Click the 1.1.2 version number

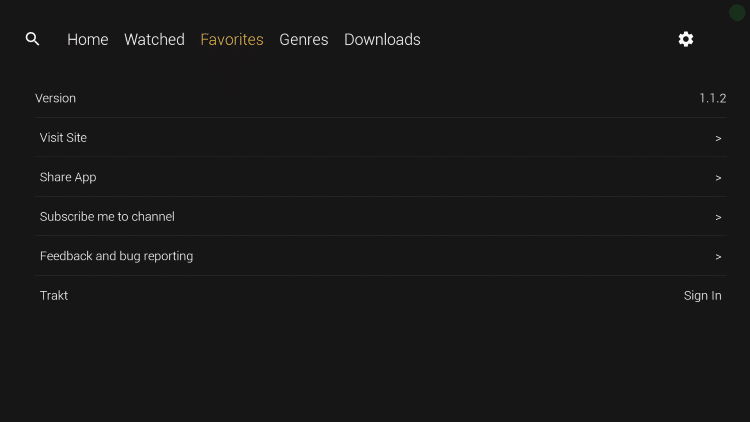coord(712,98)
